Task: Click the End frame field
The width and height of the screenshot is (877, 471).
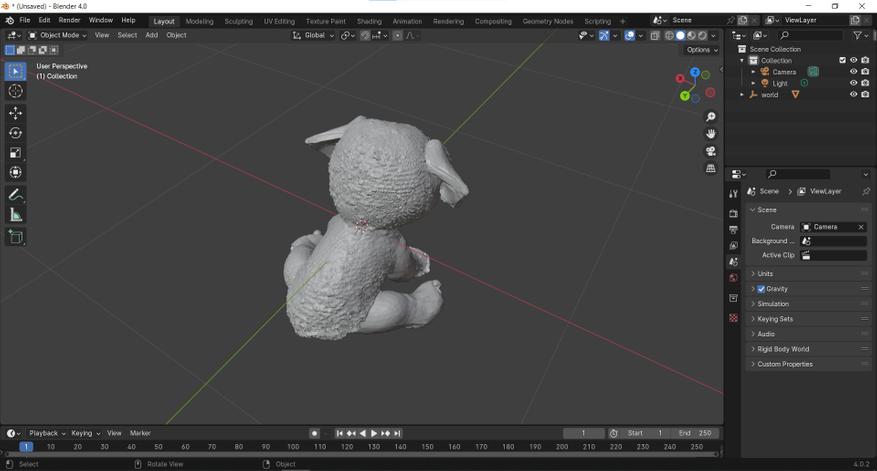Action: pyautogui.click(x=696, y=433)
